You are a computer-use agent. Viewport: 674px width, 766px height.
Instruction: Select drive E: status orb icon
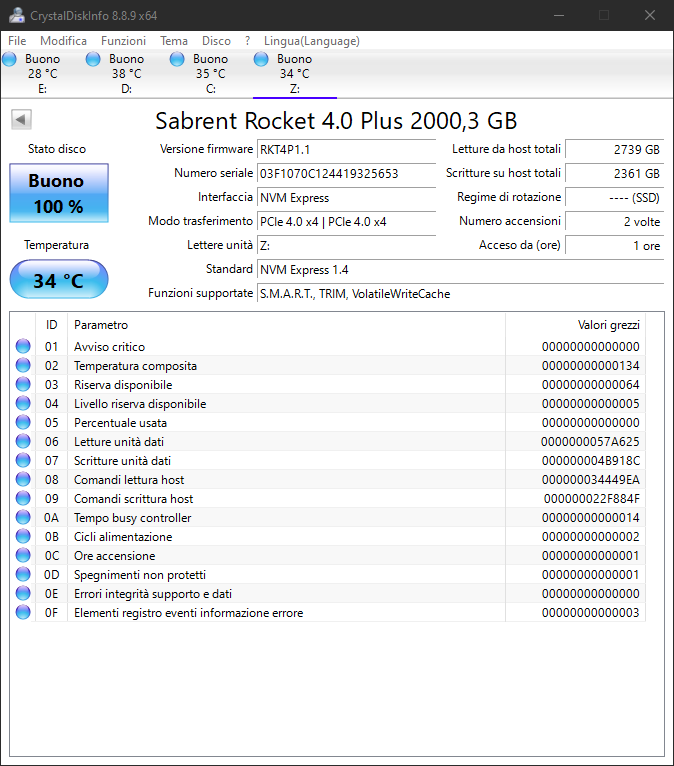[x=10, y=60]
